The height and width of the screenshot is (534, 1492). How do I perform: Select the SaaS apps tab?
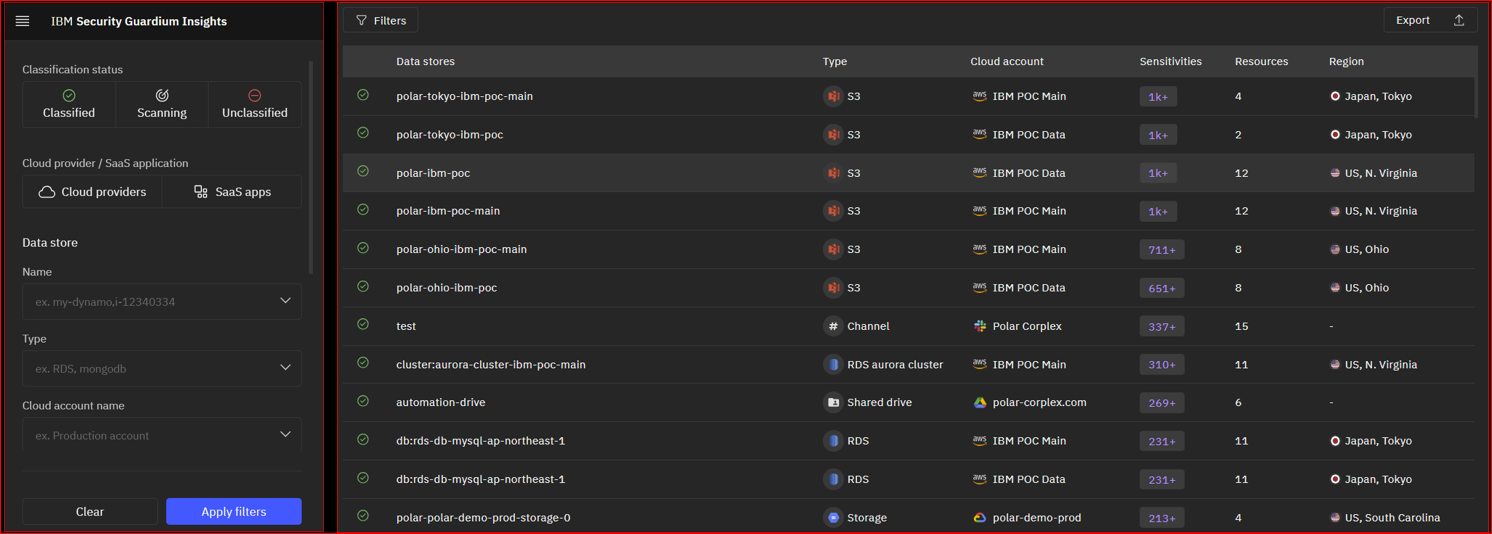pyautogui.click(x=232, y=192)
